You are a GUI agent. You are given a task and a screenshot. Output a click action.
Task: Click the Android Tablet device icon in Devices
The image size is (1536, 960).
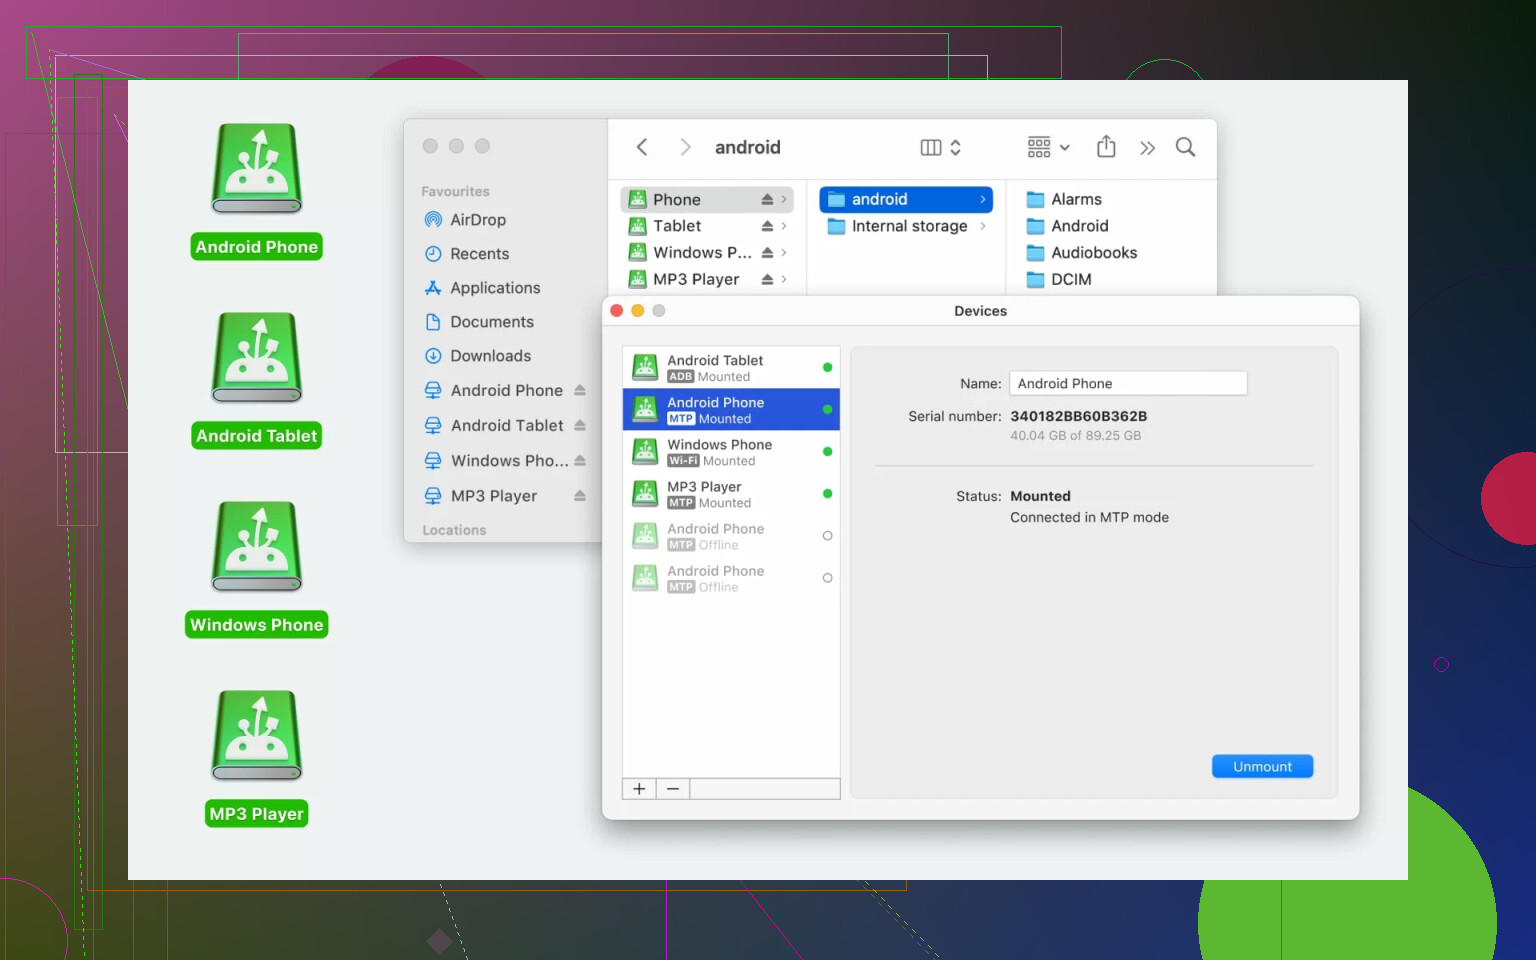click(x=645, y=367)
